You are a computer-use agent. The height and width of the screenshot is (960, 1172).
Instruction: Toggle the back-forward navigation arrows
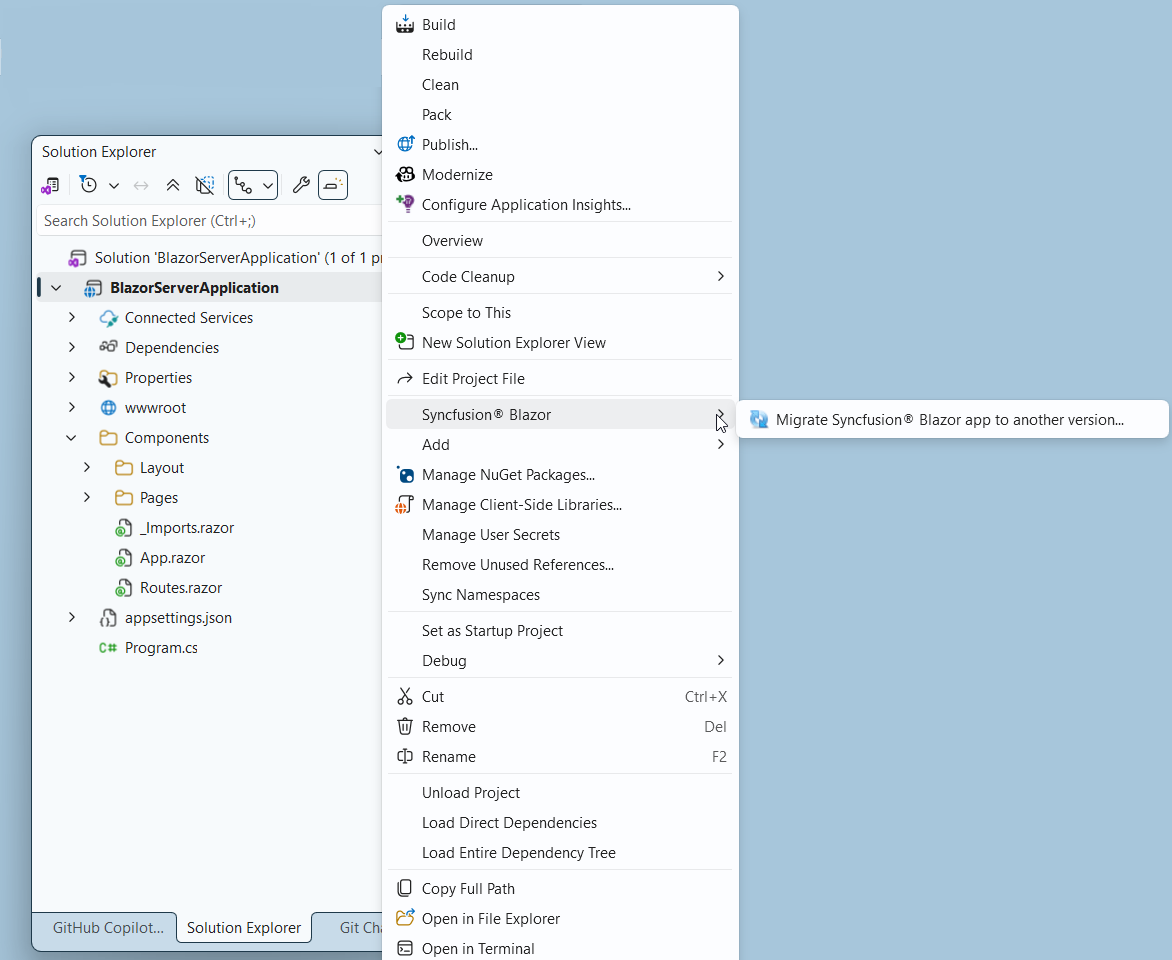point(140,185)
